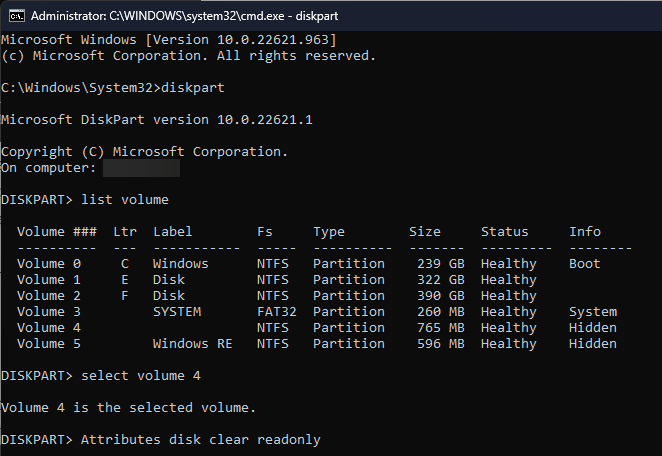Click the 'Info' column header
The width and height of the screenshot is (662, 456).
(585, 231)
